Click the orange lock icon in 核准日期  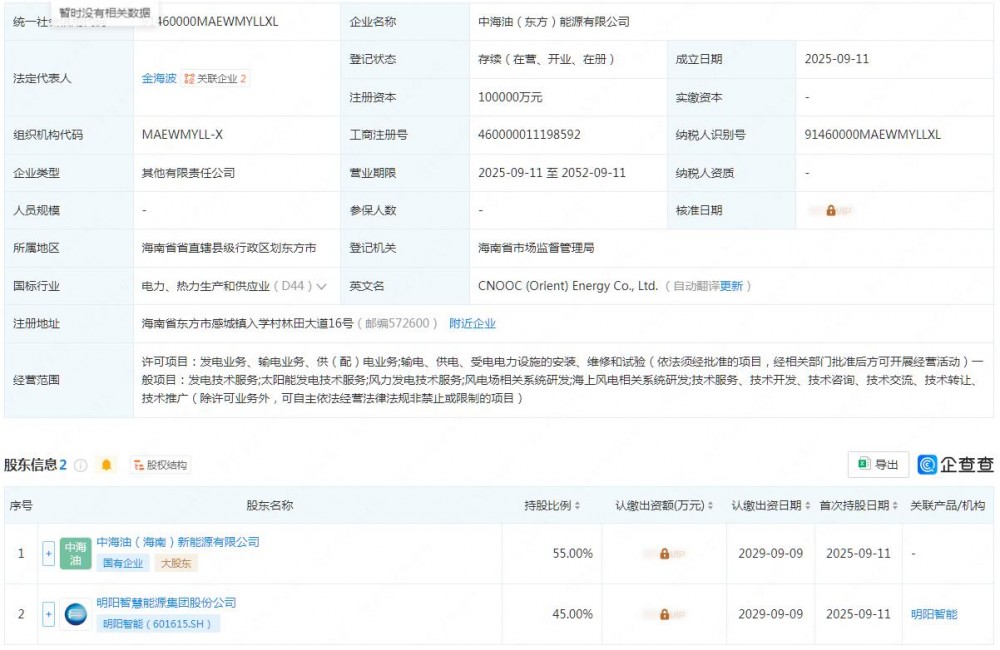833,210
